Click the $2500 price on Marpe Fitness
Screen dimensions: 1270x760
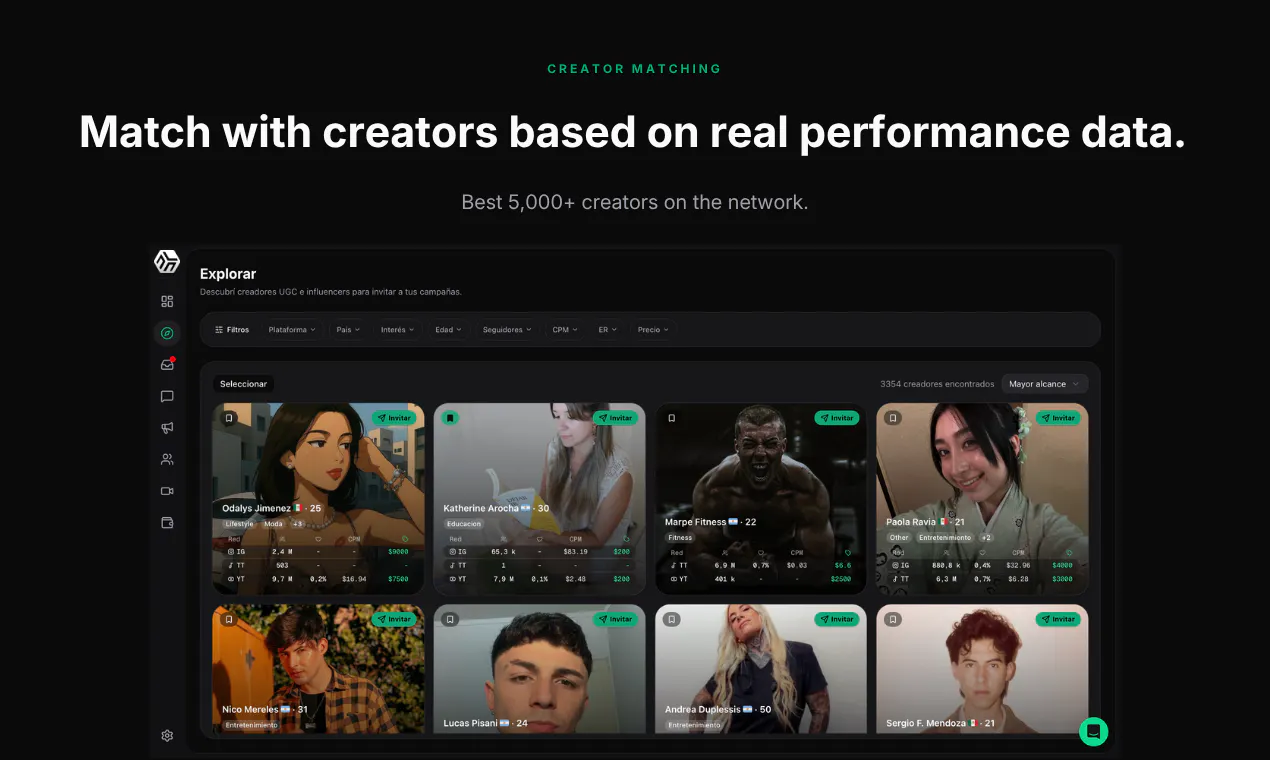click(x=841, y=579)
